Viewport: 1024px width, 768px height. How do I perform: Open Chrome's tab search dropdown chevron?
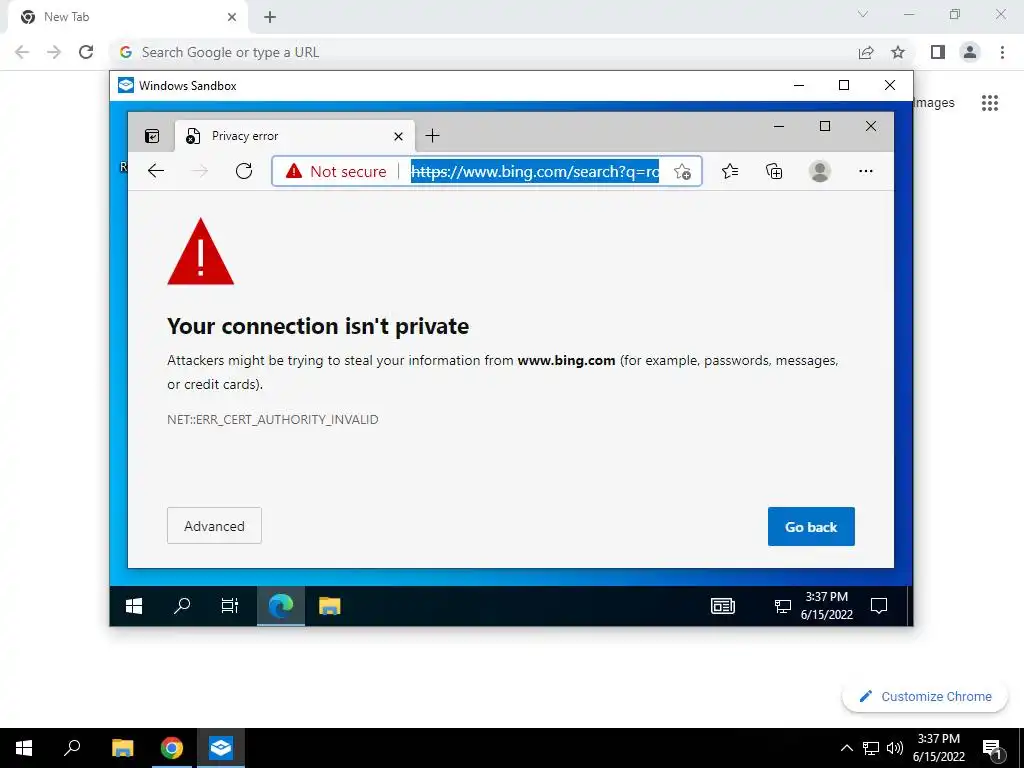pyautogui.click(x=863, y=14)
